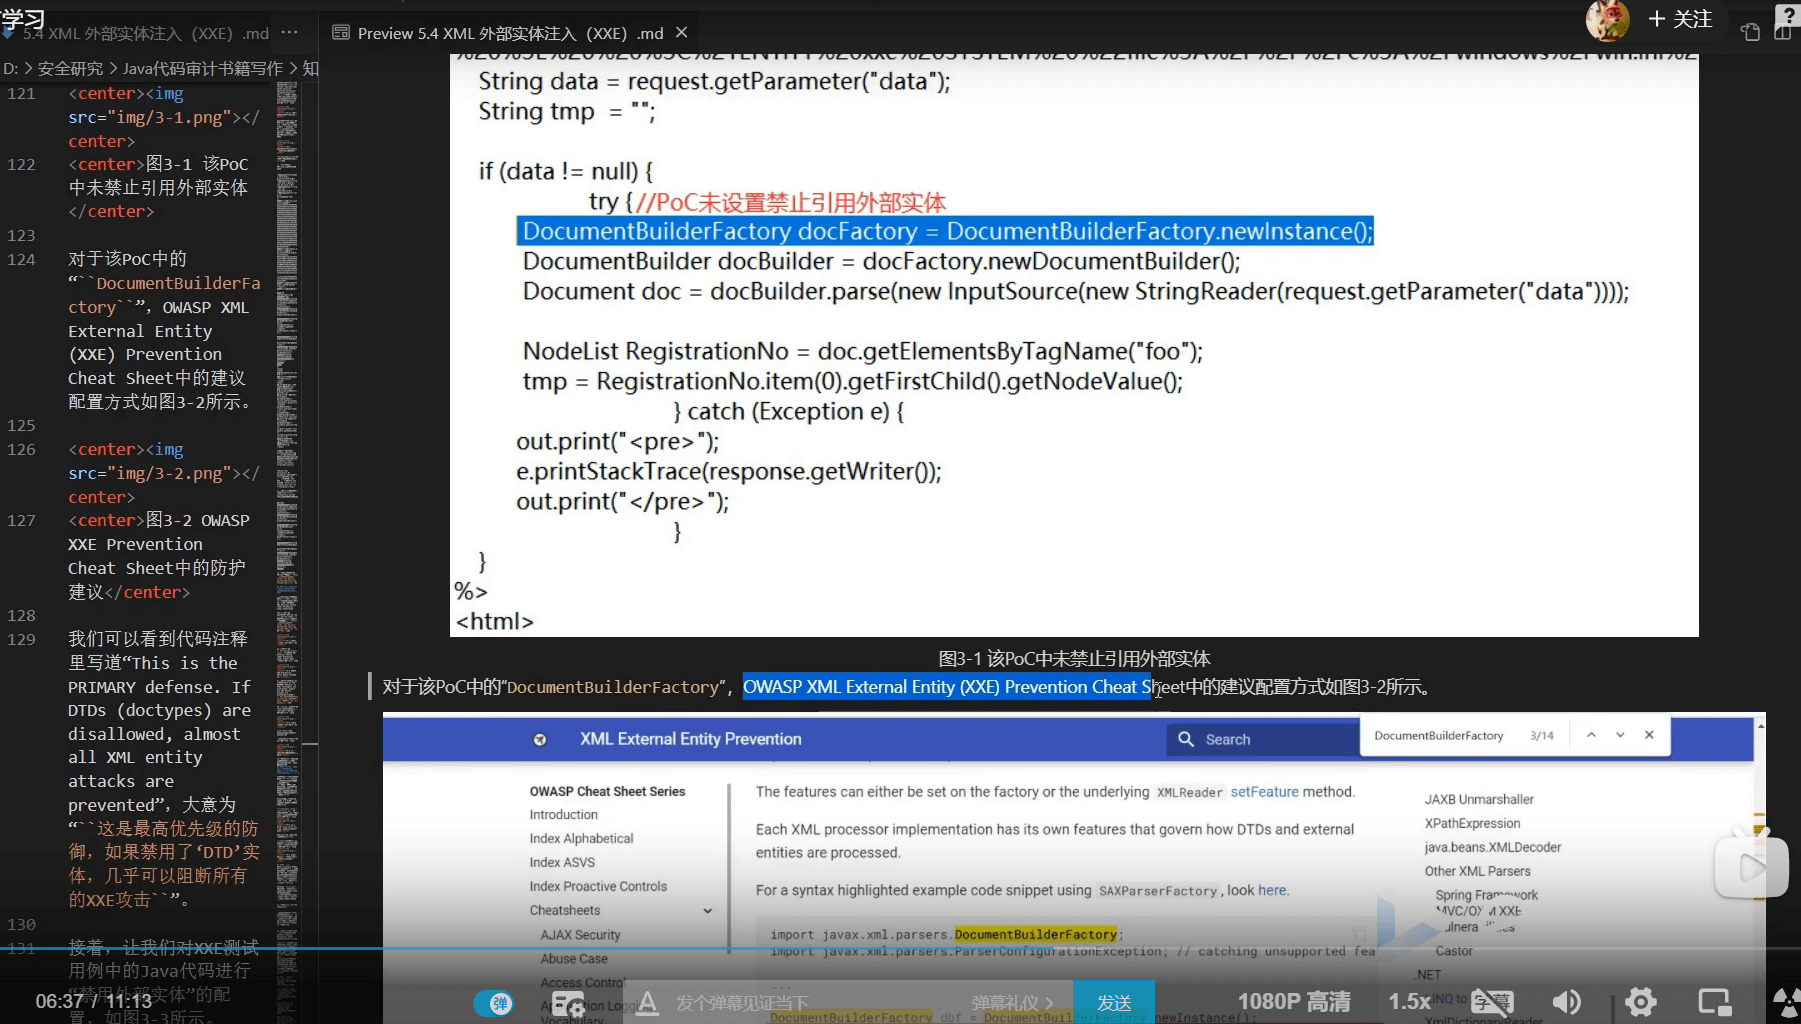The height and width of the screenshot is (1024, 1801).
Task: Close the Preview 5.4 XML tab
Action: (681, 33)
